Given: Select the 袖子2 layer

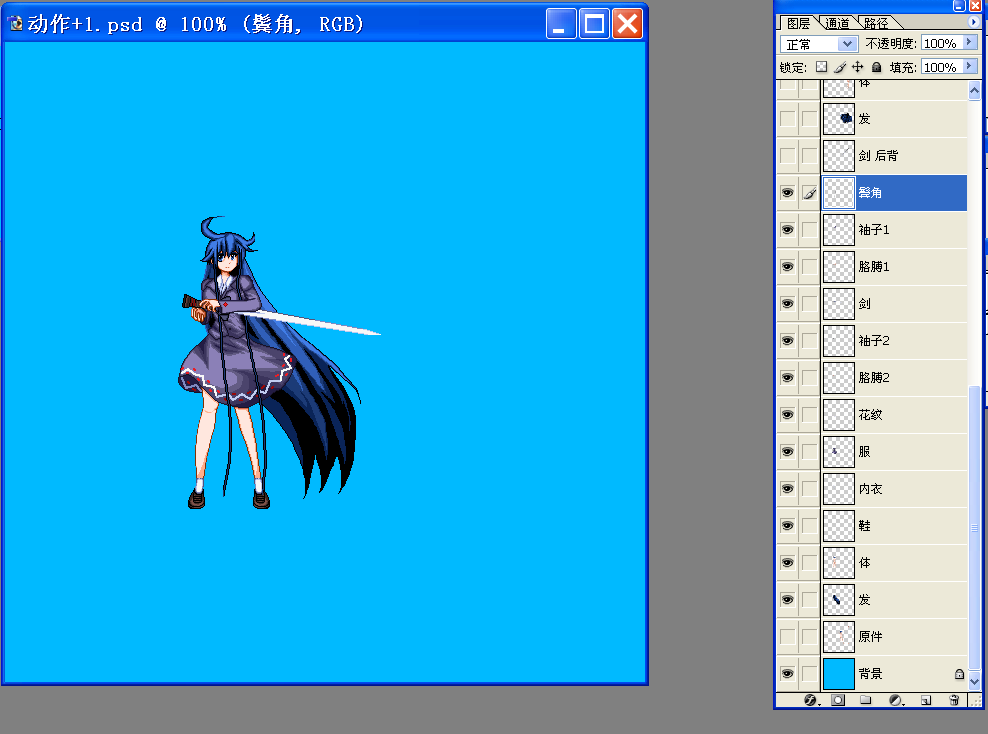Looking at the screenshot, I should click(x=895, y=341).
